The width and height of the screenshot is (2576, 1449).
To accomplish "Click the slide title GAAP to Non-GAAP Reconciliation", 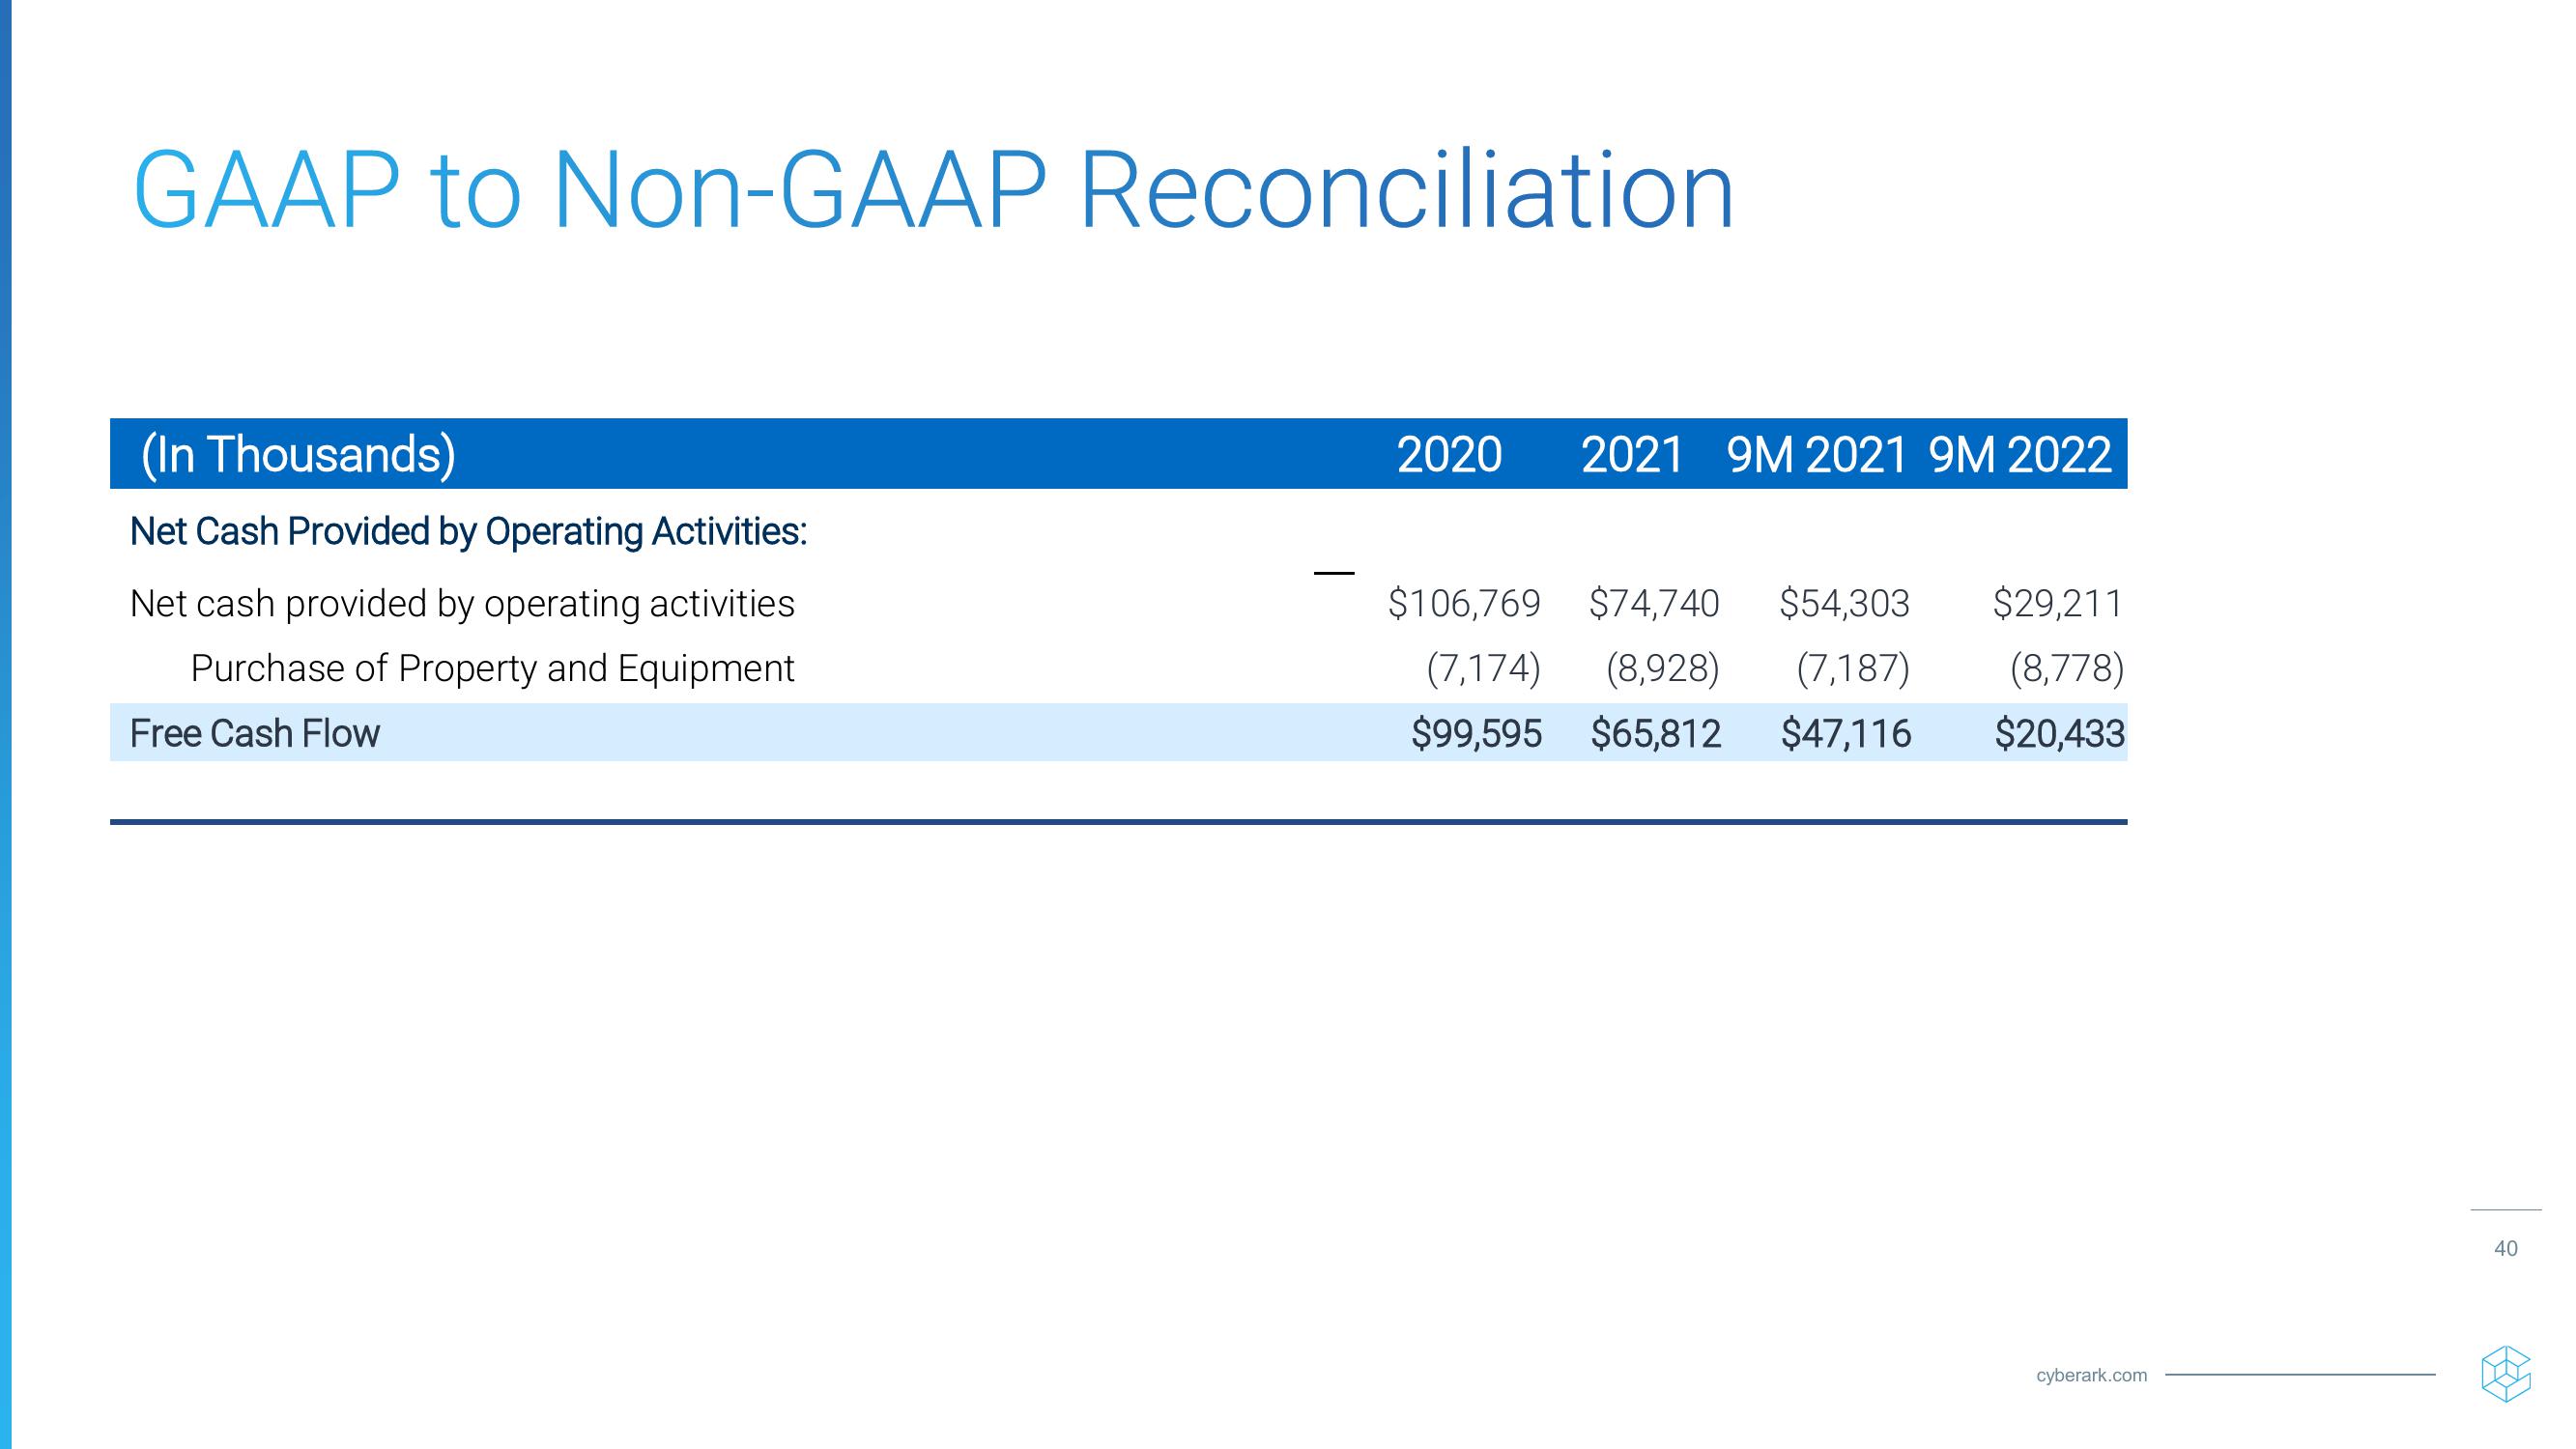I will point(932,190).
